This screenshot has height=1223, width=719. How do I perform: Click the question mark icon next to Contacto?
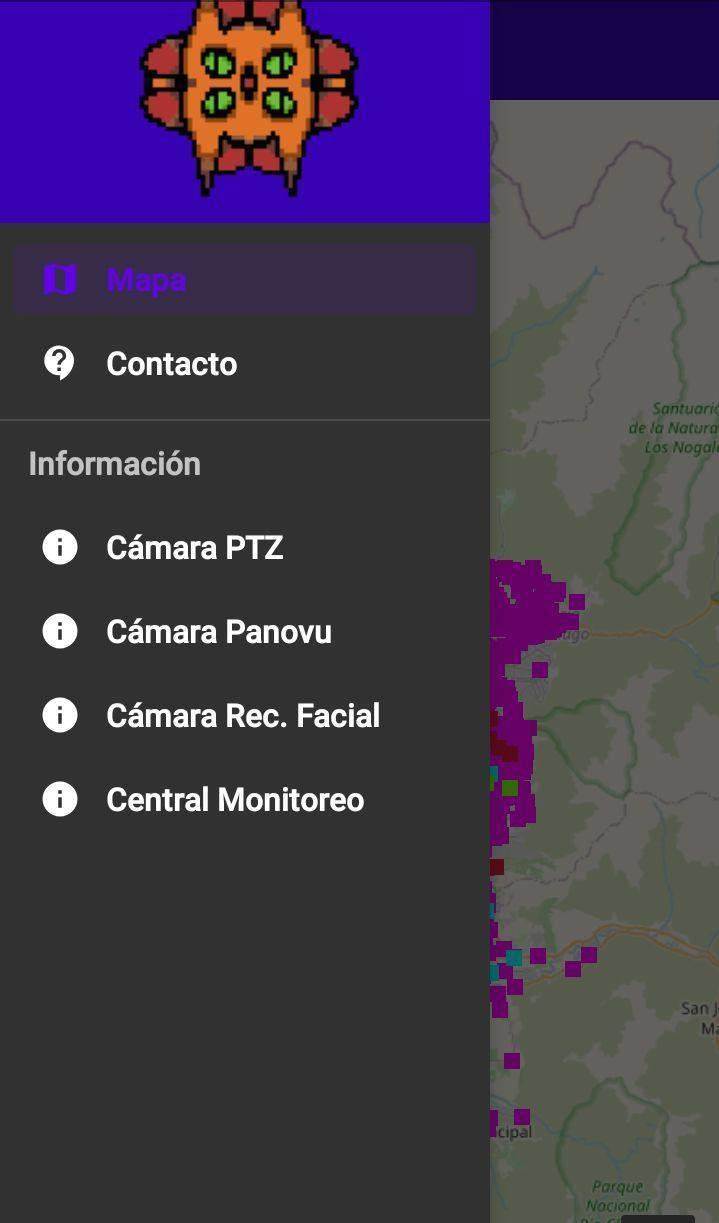click(60, 363)
